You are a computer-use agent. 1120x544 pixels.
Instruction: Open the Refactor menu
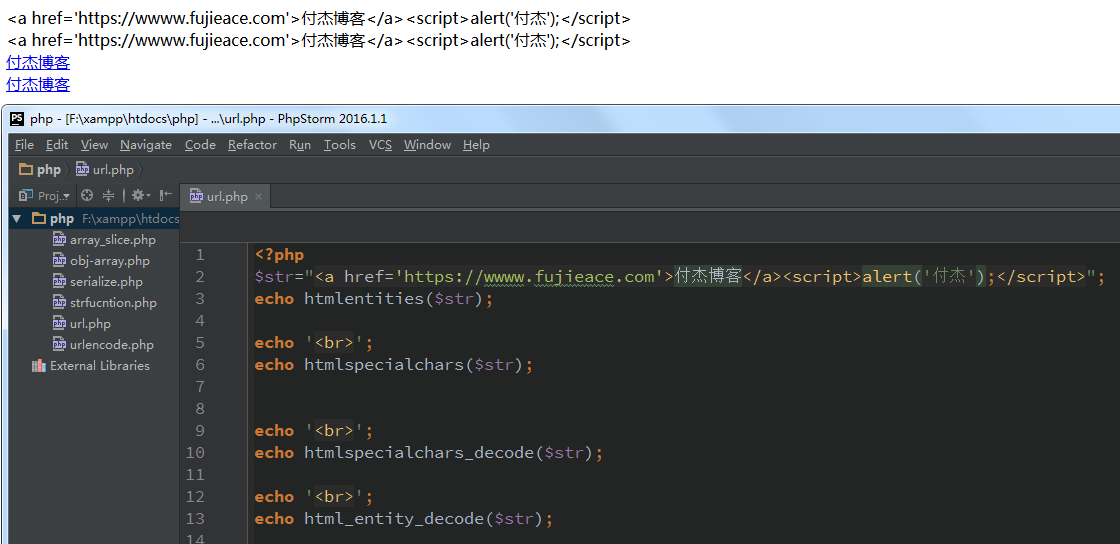252,145
